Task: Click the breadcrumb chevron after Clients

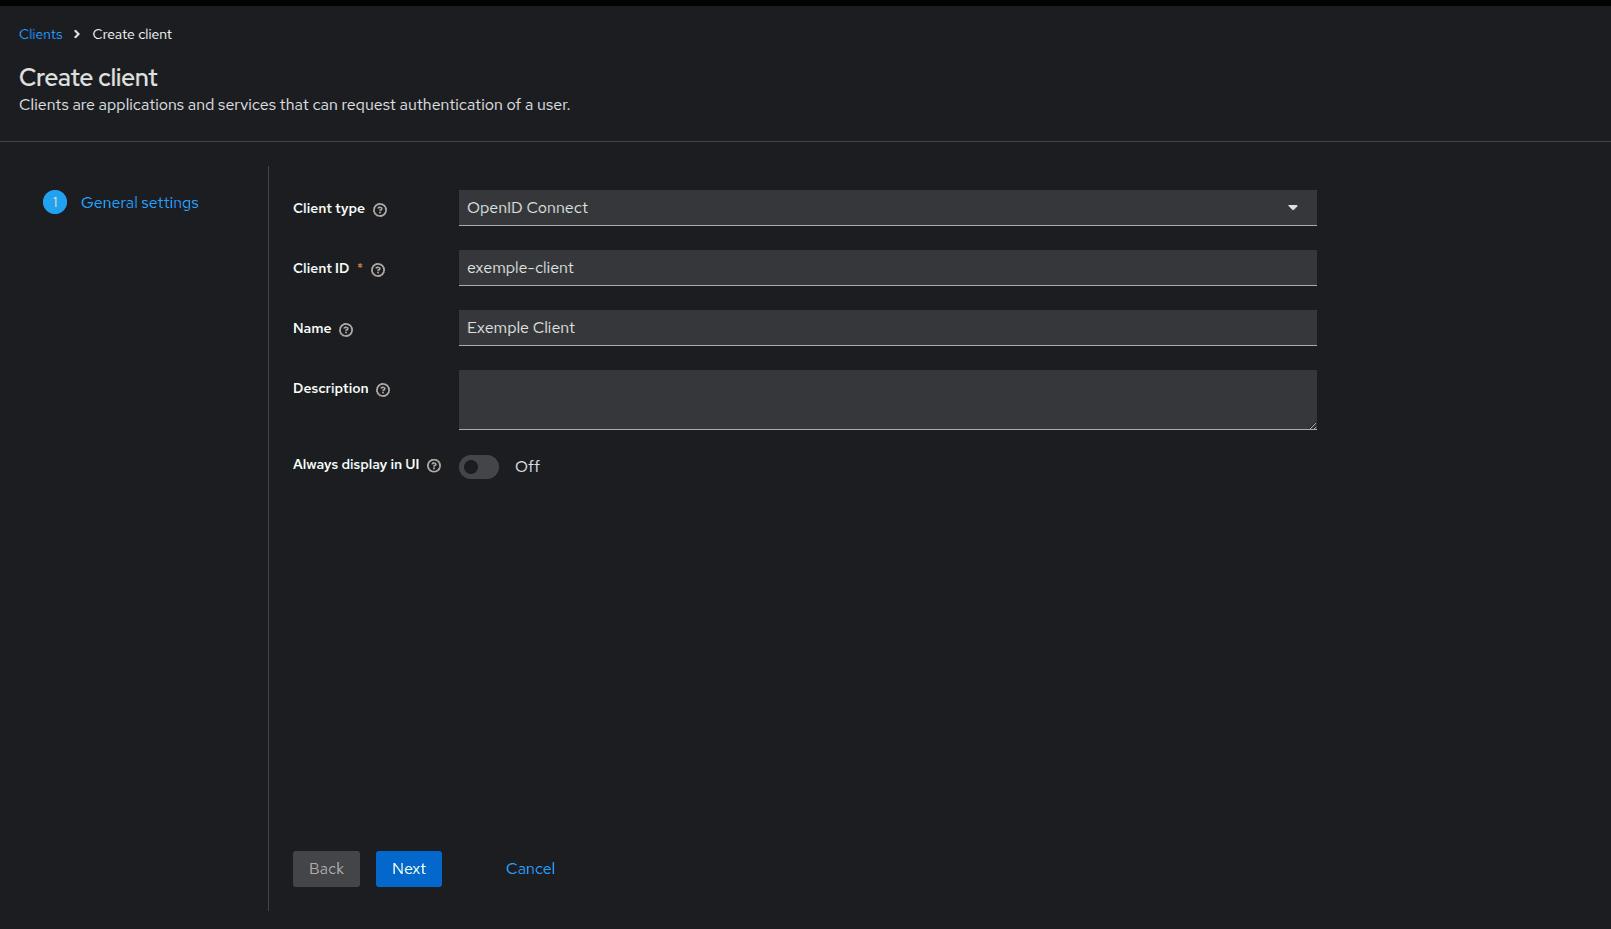Action: [x=76, y=34]
